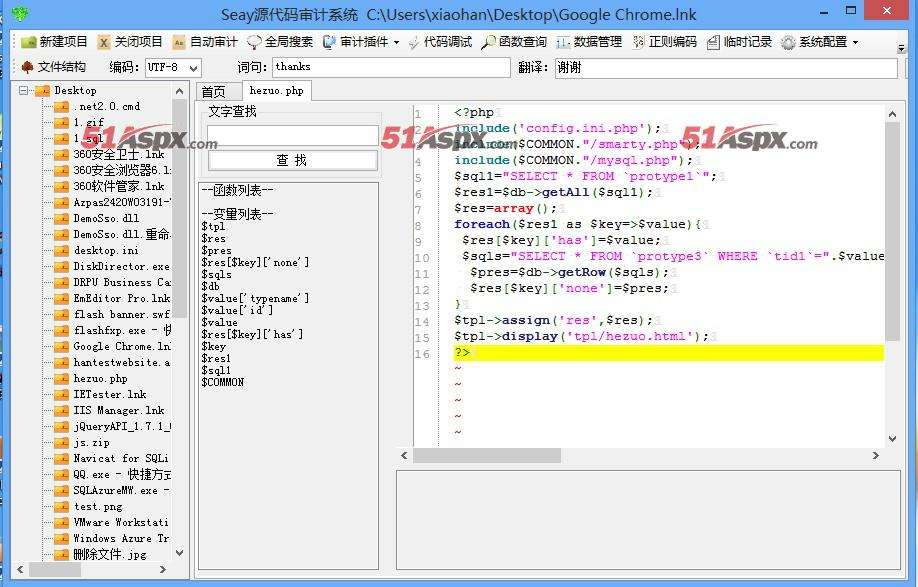Click $db in the variable list
This screenshot has height=587, width=918.
(210, 286)
